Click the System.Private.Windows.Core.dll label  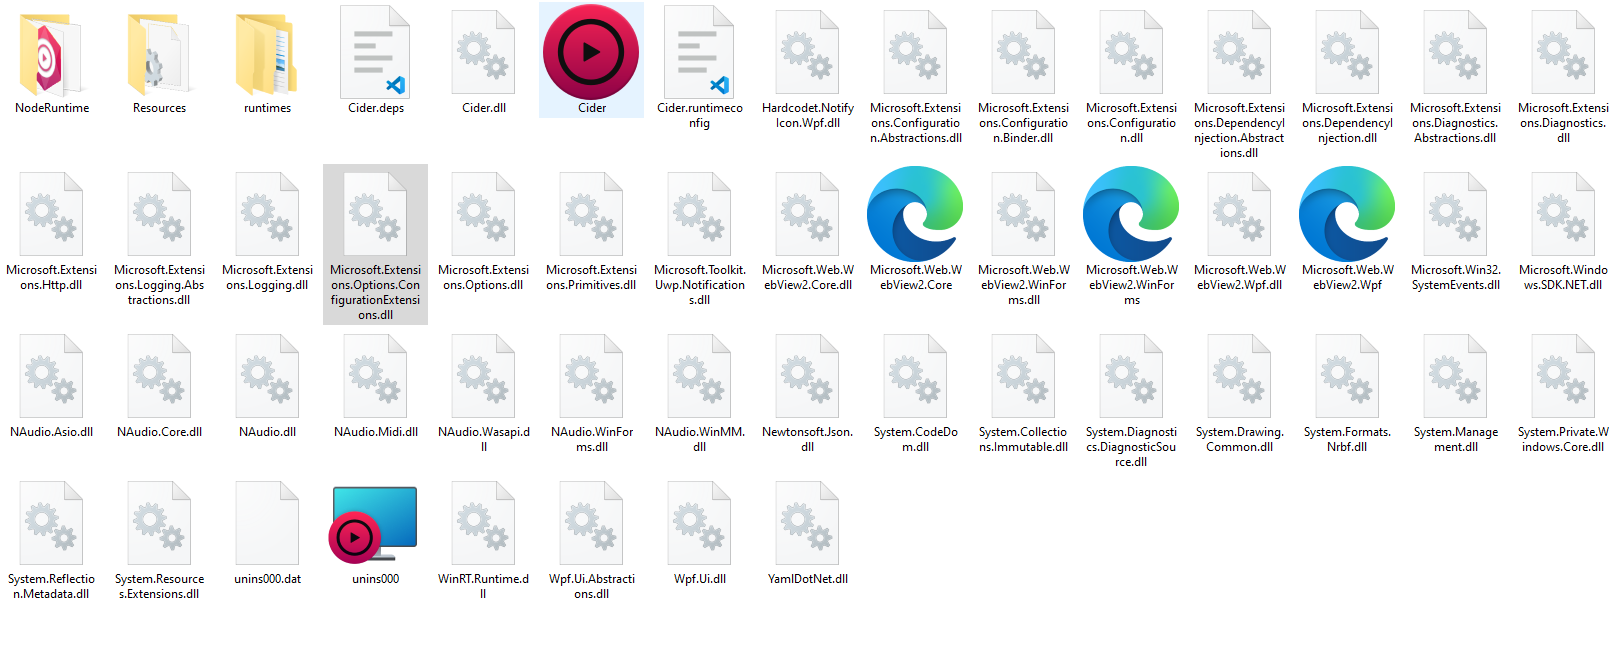click(1563, 439)
